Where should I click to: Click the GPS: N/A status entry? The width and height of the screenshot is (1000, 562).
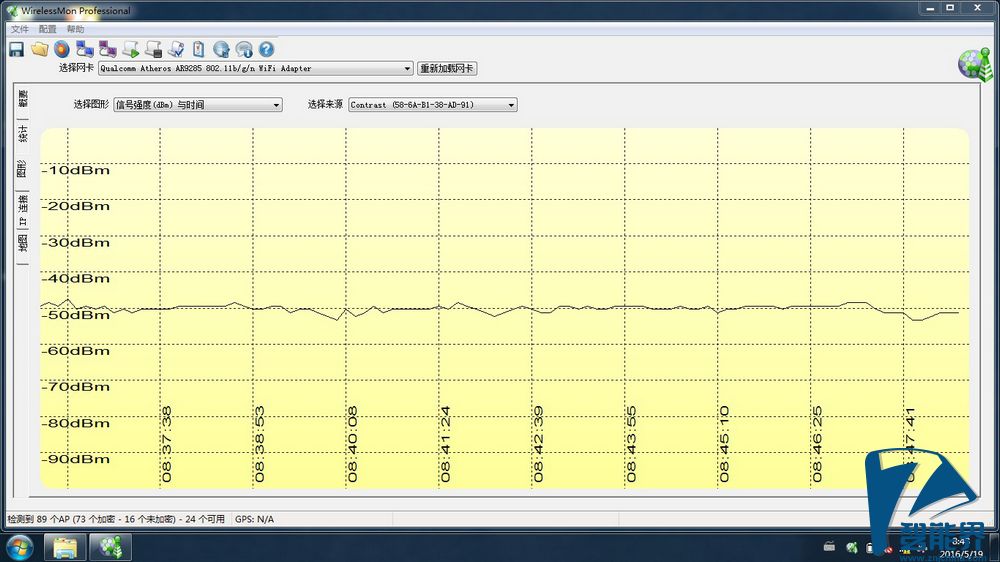click(x=254, y=519)
